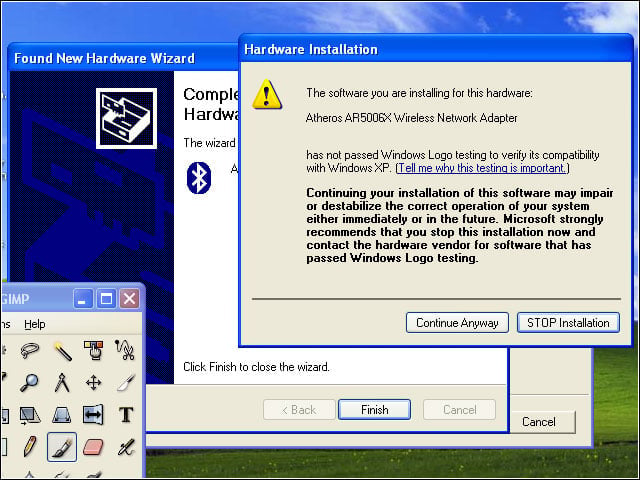Click Continue Anyway in Hardware Installation
The image size is (640, 480).
(x=457, y=323)
